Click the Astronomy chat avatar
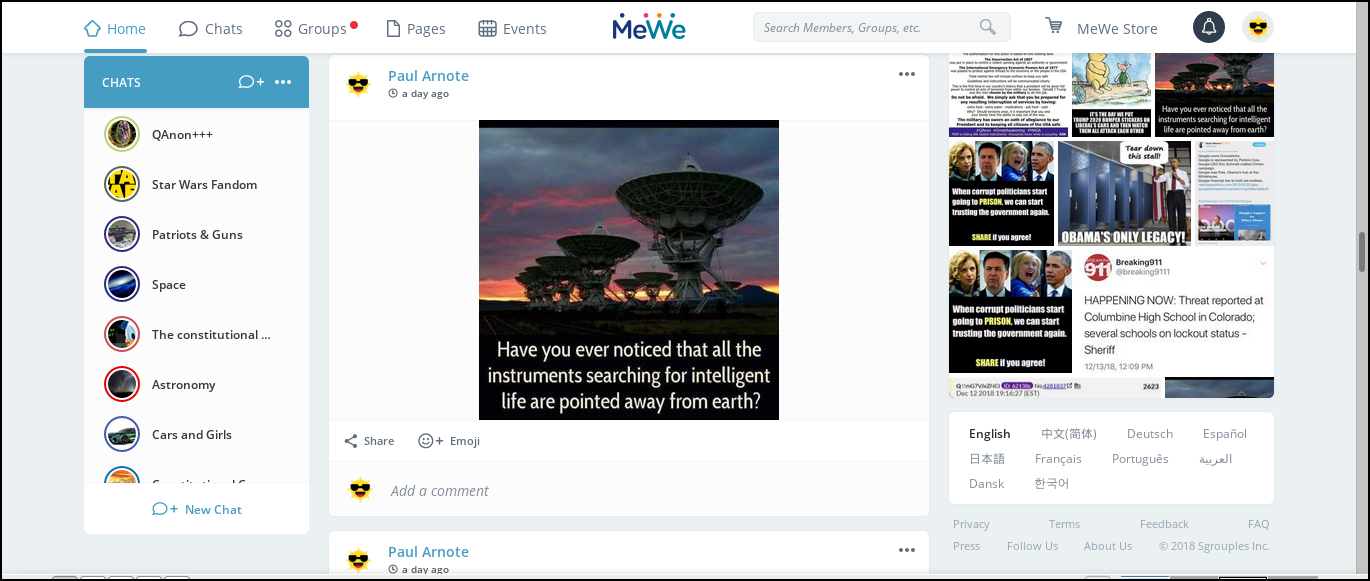1370x581 pixels. click(x=121, y=384)
